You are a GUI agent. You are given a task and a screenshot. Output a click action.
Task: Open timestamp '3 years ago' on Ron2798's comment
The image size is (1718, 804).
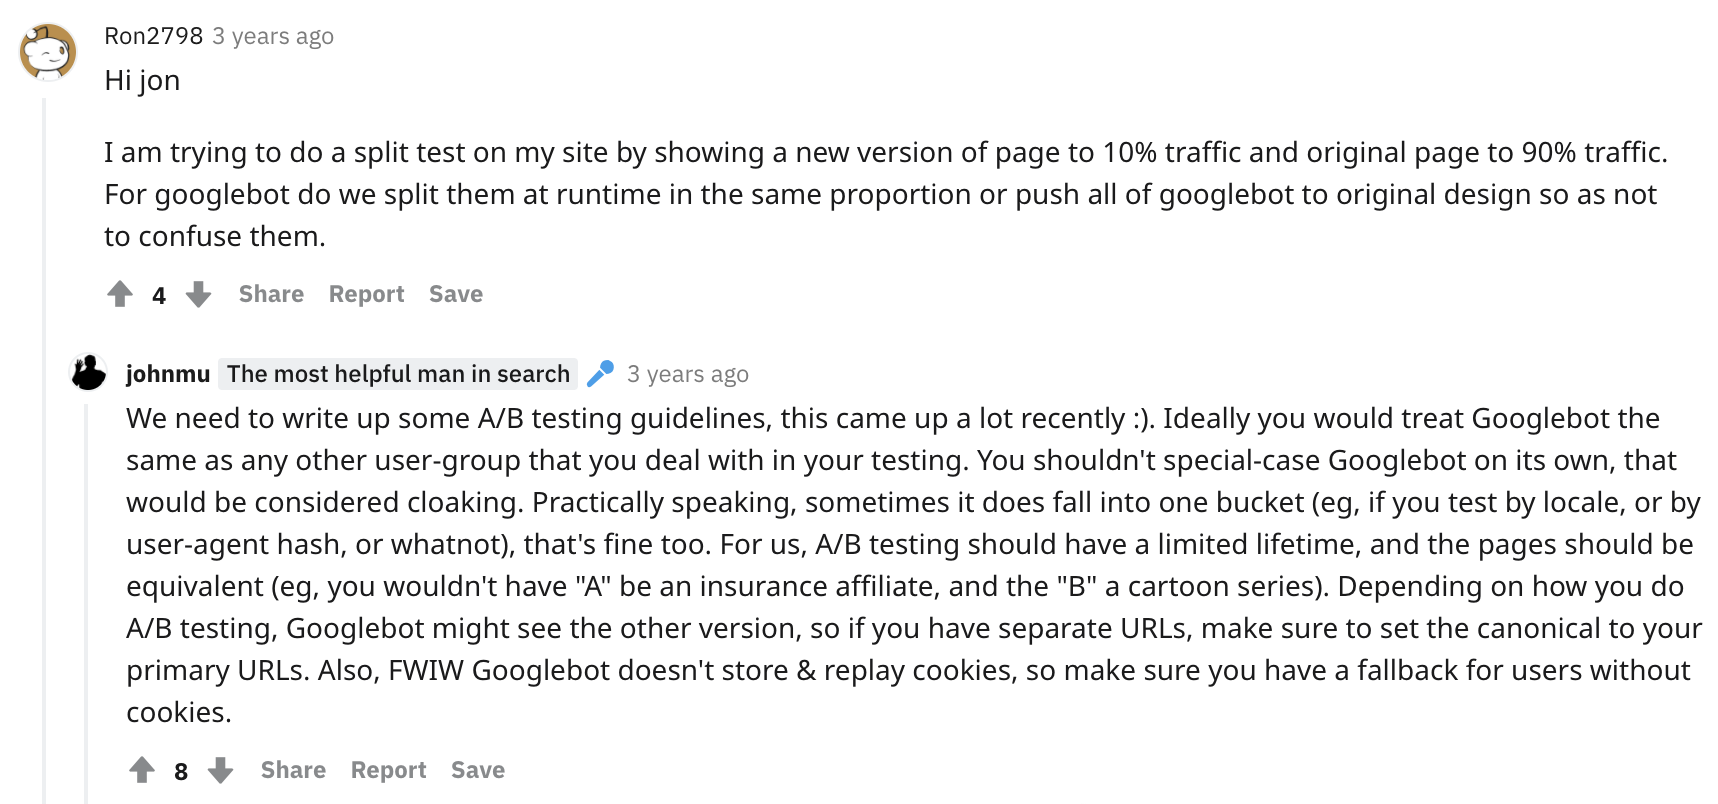pyautogui.click(x=273, y=36)
